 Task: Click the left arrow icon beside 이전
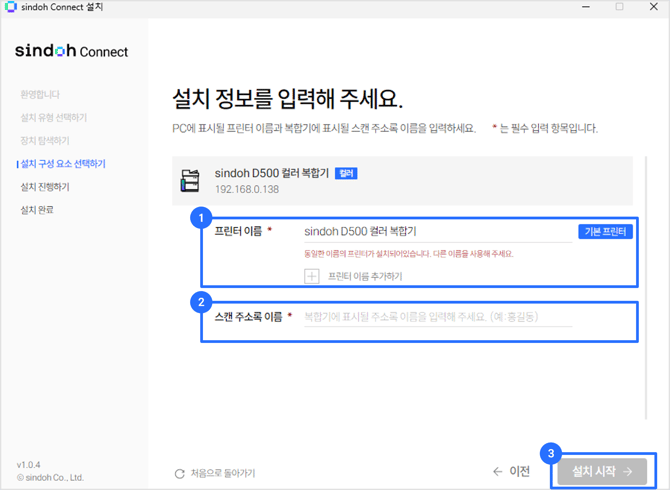497,471
